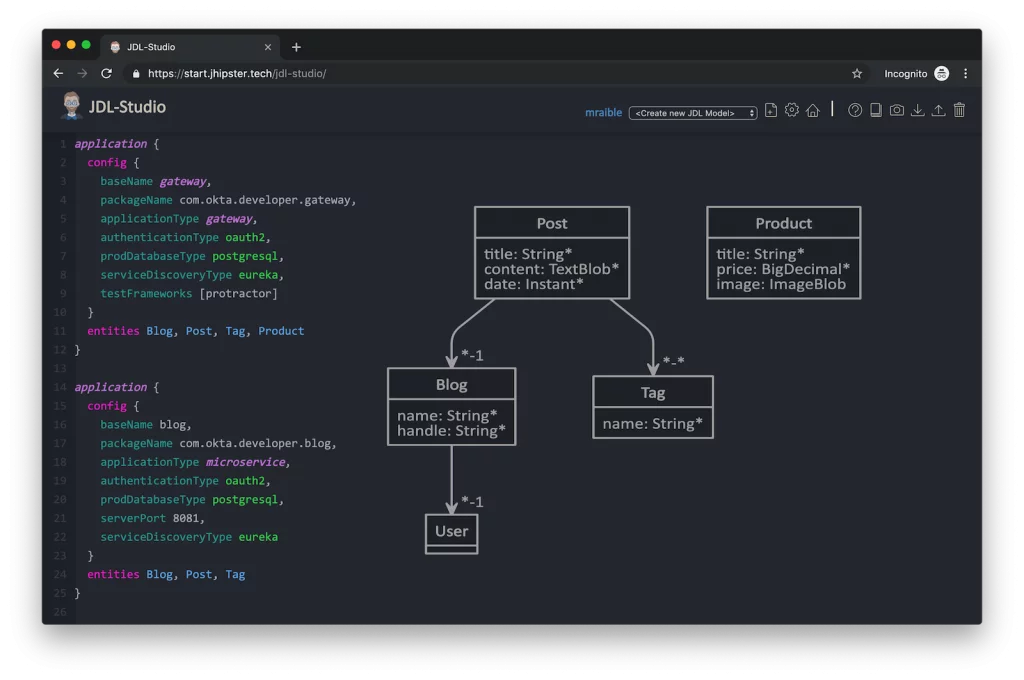Click 'prodDatabaseType' on line 20
This screenshot has width=1024, height=680.
pos(152,500)
